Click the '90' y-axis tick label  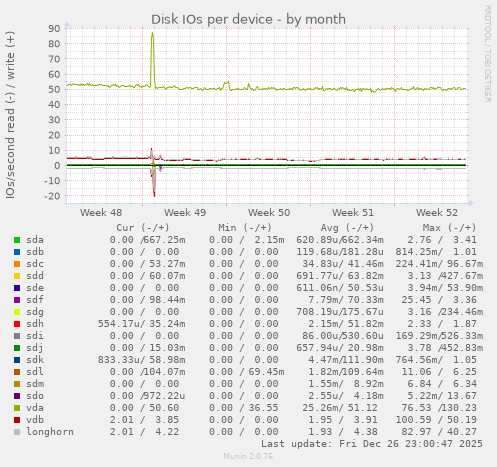click(54, 29)
